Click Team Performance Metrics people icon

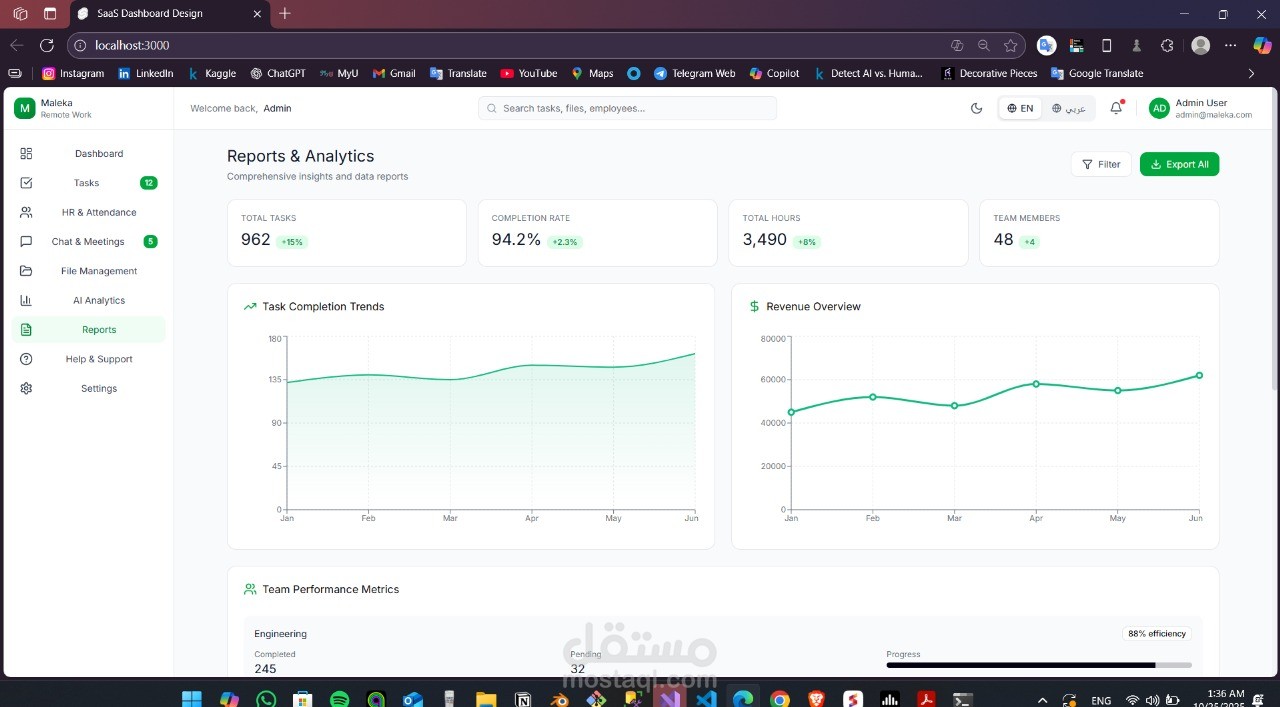click(250, 590)
